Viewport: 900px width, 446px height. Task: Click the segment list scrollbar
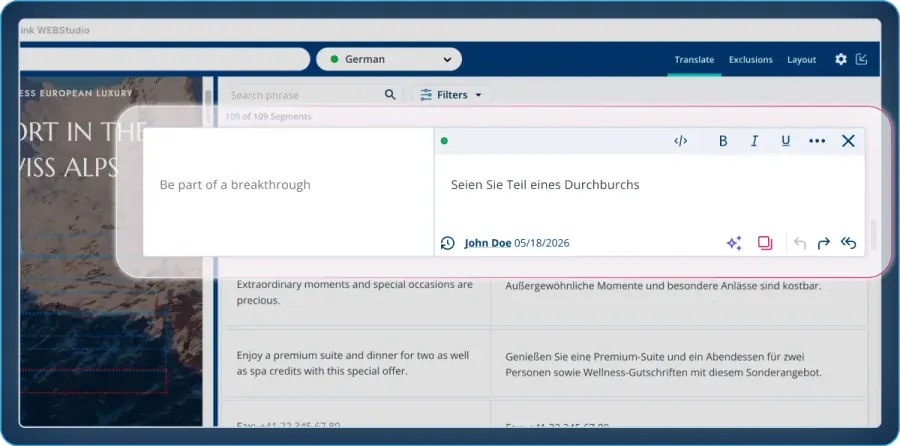[x=874, y=234]
